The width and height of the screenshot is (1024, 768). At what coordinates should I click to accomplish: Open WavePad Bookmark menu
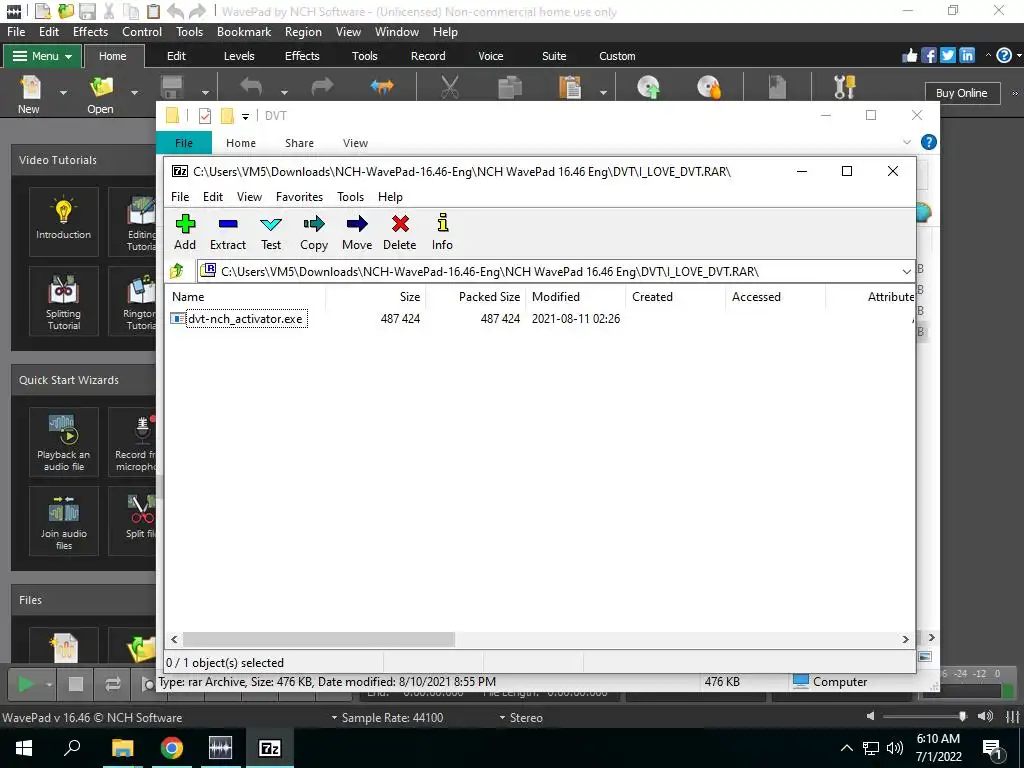[244, 31]
